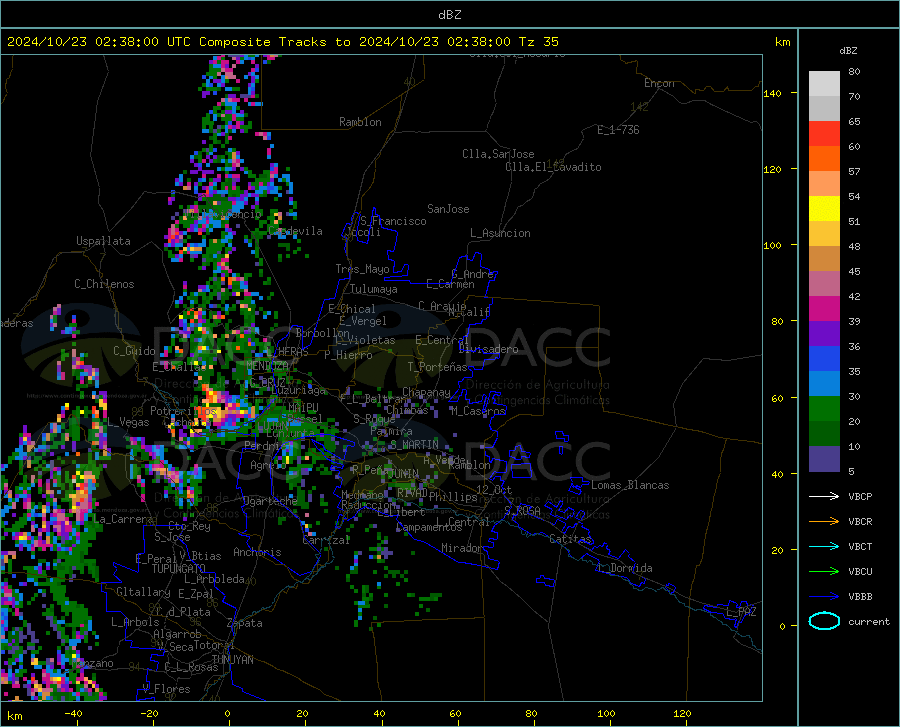Click the Tres_Mayo label

(x=362, y=269)
